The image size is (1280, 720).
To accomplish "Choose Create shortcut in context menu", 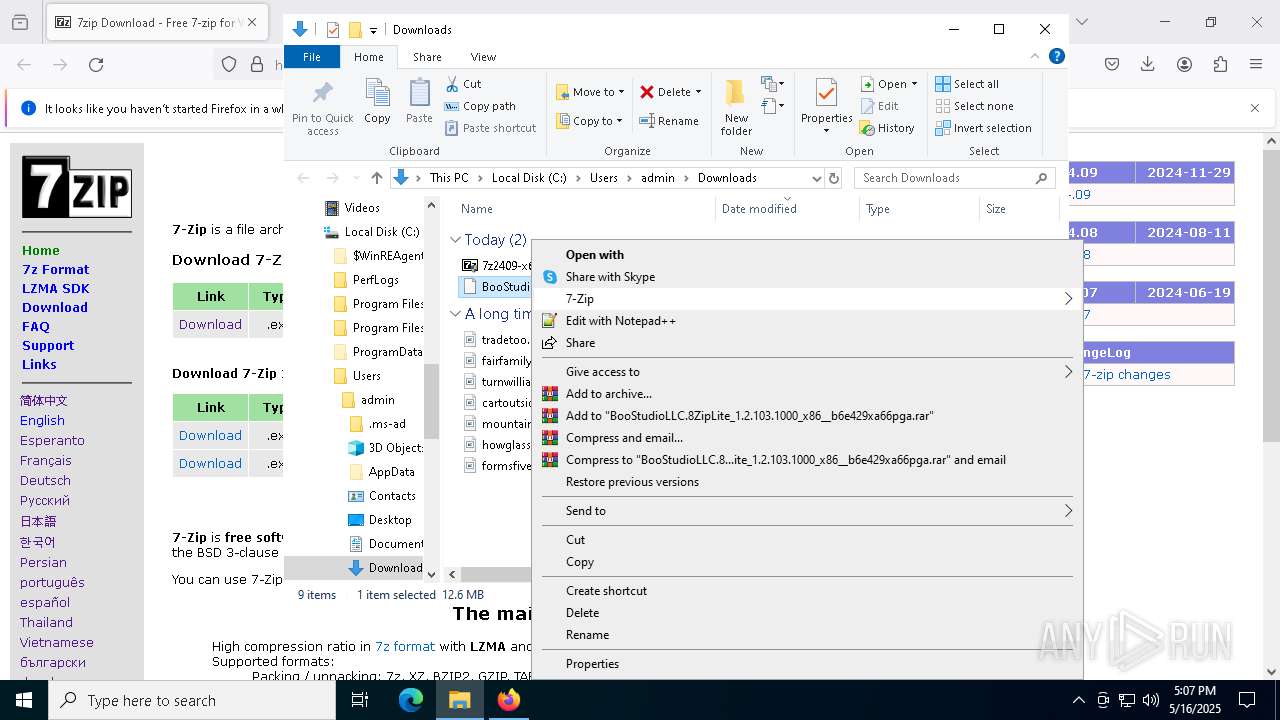I will pos(808,591).
